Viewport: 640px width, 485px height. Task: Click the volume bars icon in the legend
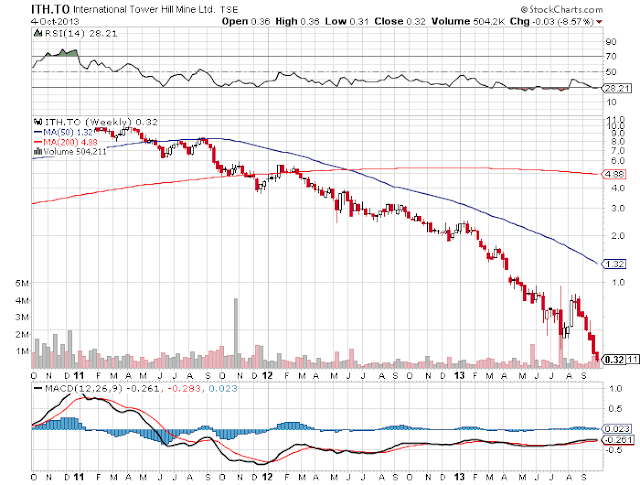point(38,151)
